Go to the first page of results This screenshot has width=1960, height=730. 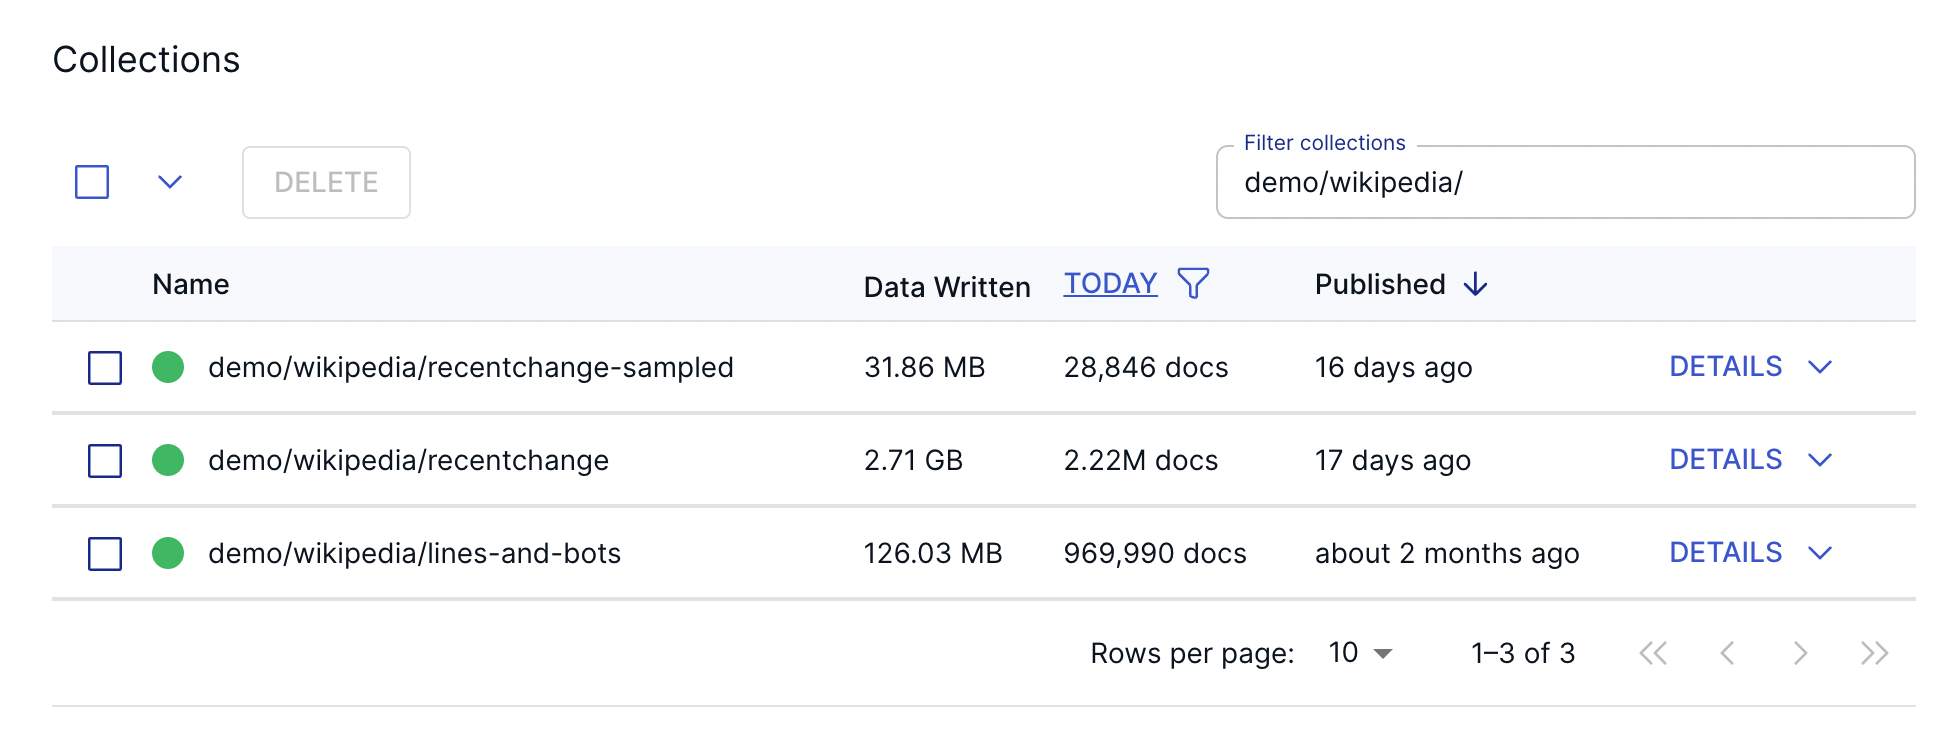pyautogui.click(x=1653, y=653)
